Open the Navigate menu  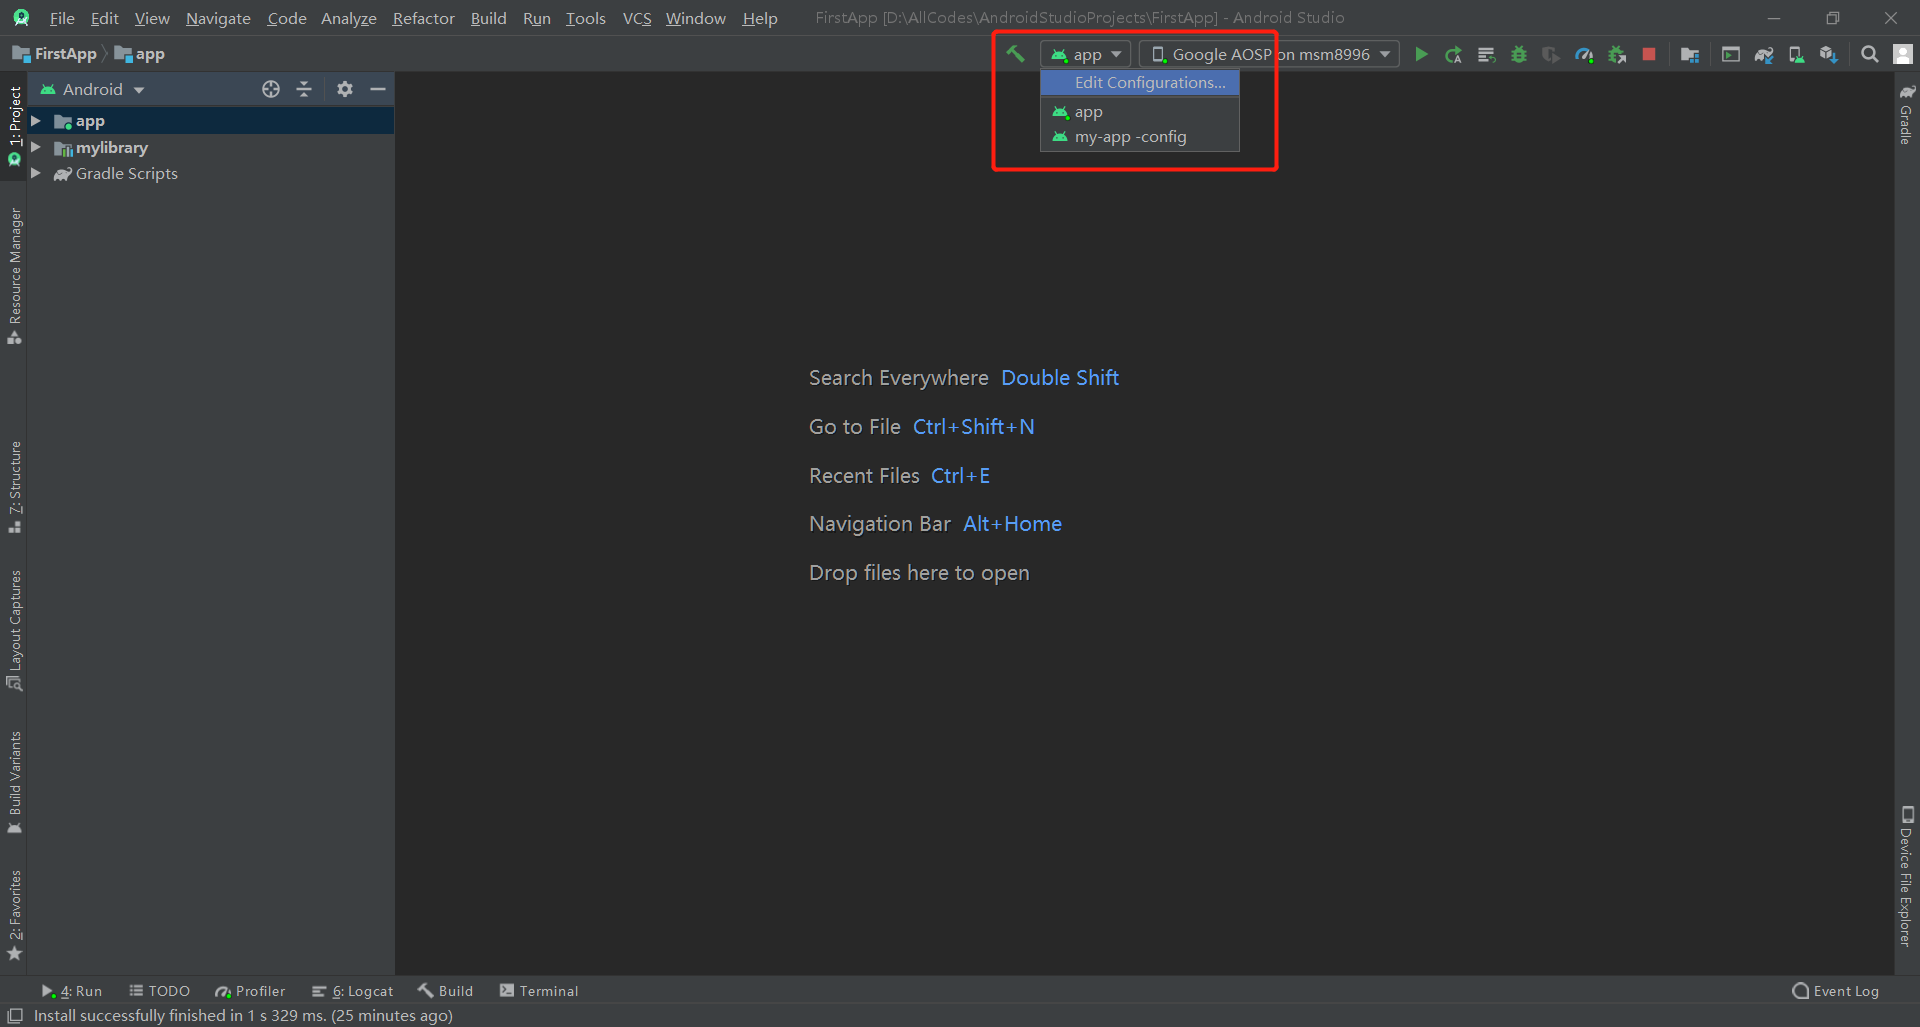[x=218, y=18]
